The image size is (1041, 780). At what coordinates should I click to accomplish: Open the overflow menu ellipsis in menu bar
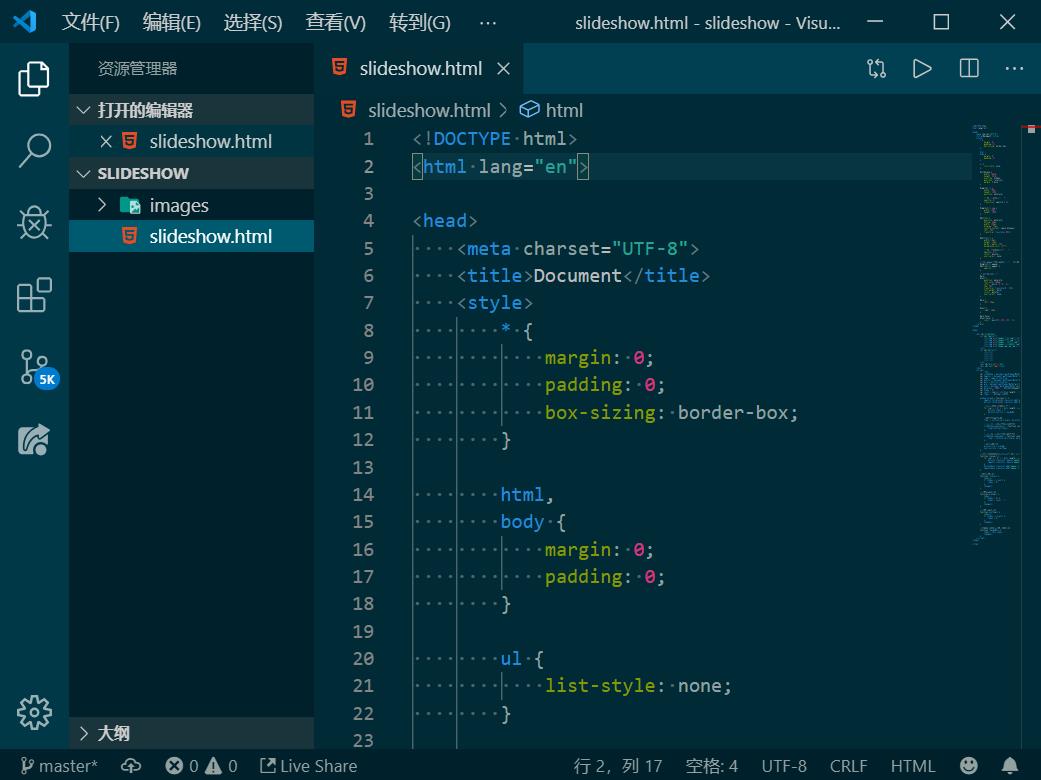(488, 23)
